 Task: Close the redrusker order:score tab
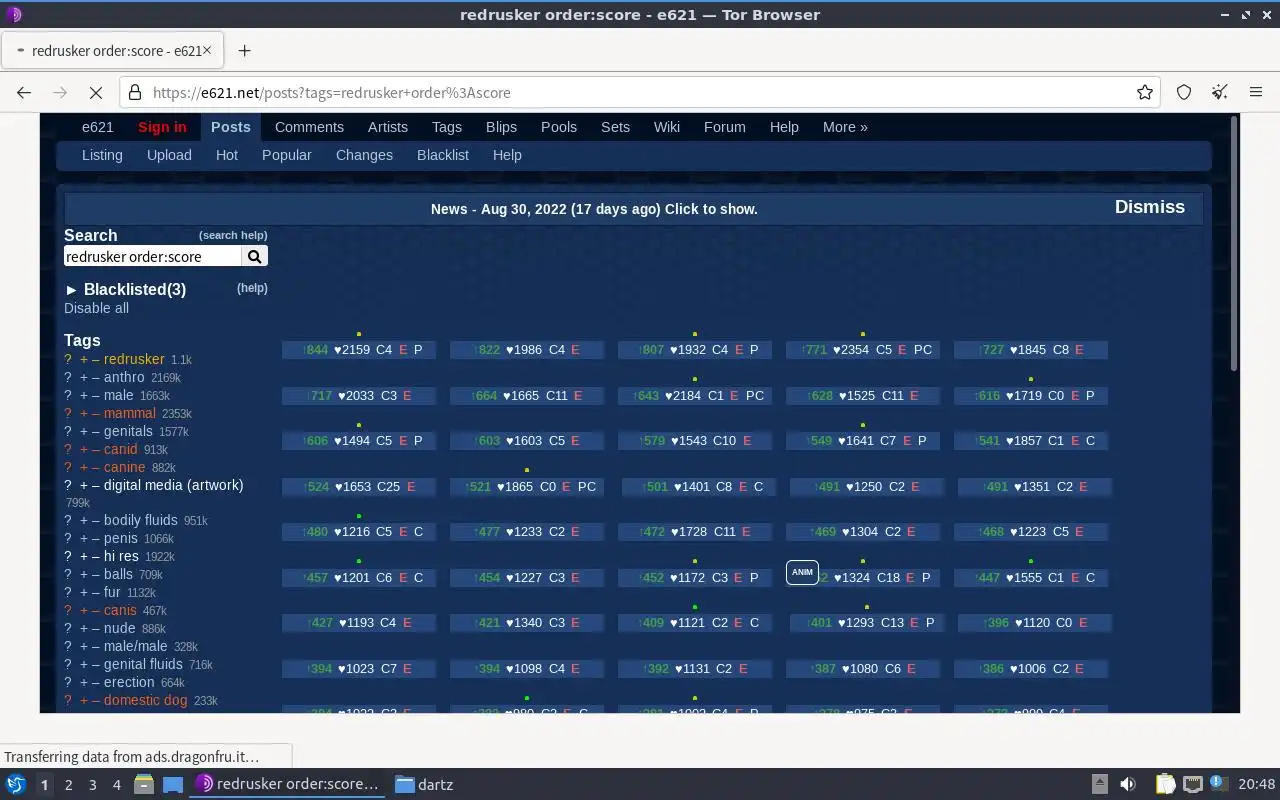click(209, 50)
